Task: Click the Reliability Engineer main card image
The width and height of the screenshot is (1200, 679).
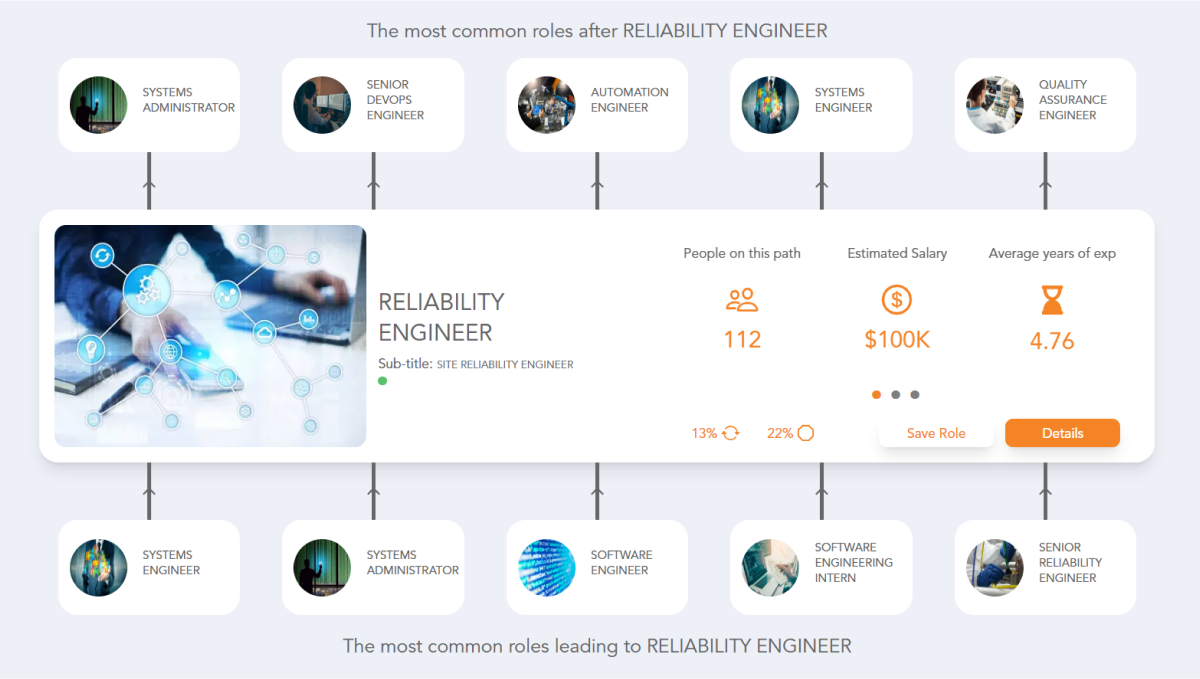Action: point(211,334)
